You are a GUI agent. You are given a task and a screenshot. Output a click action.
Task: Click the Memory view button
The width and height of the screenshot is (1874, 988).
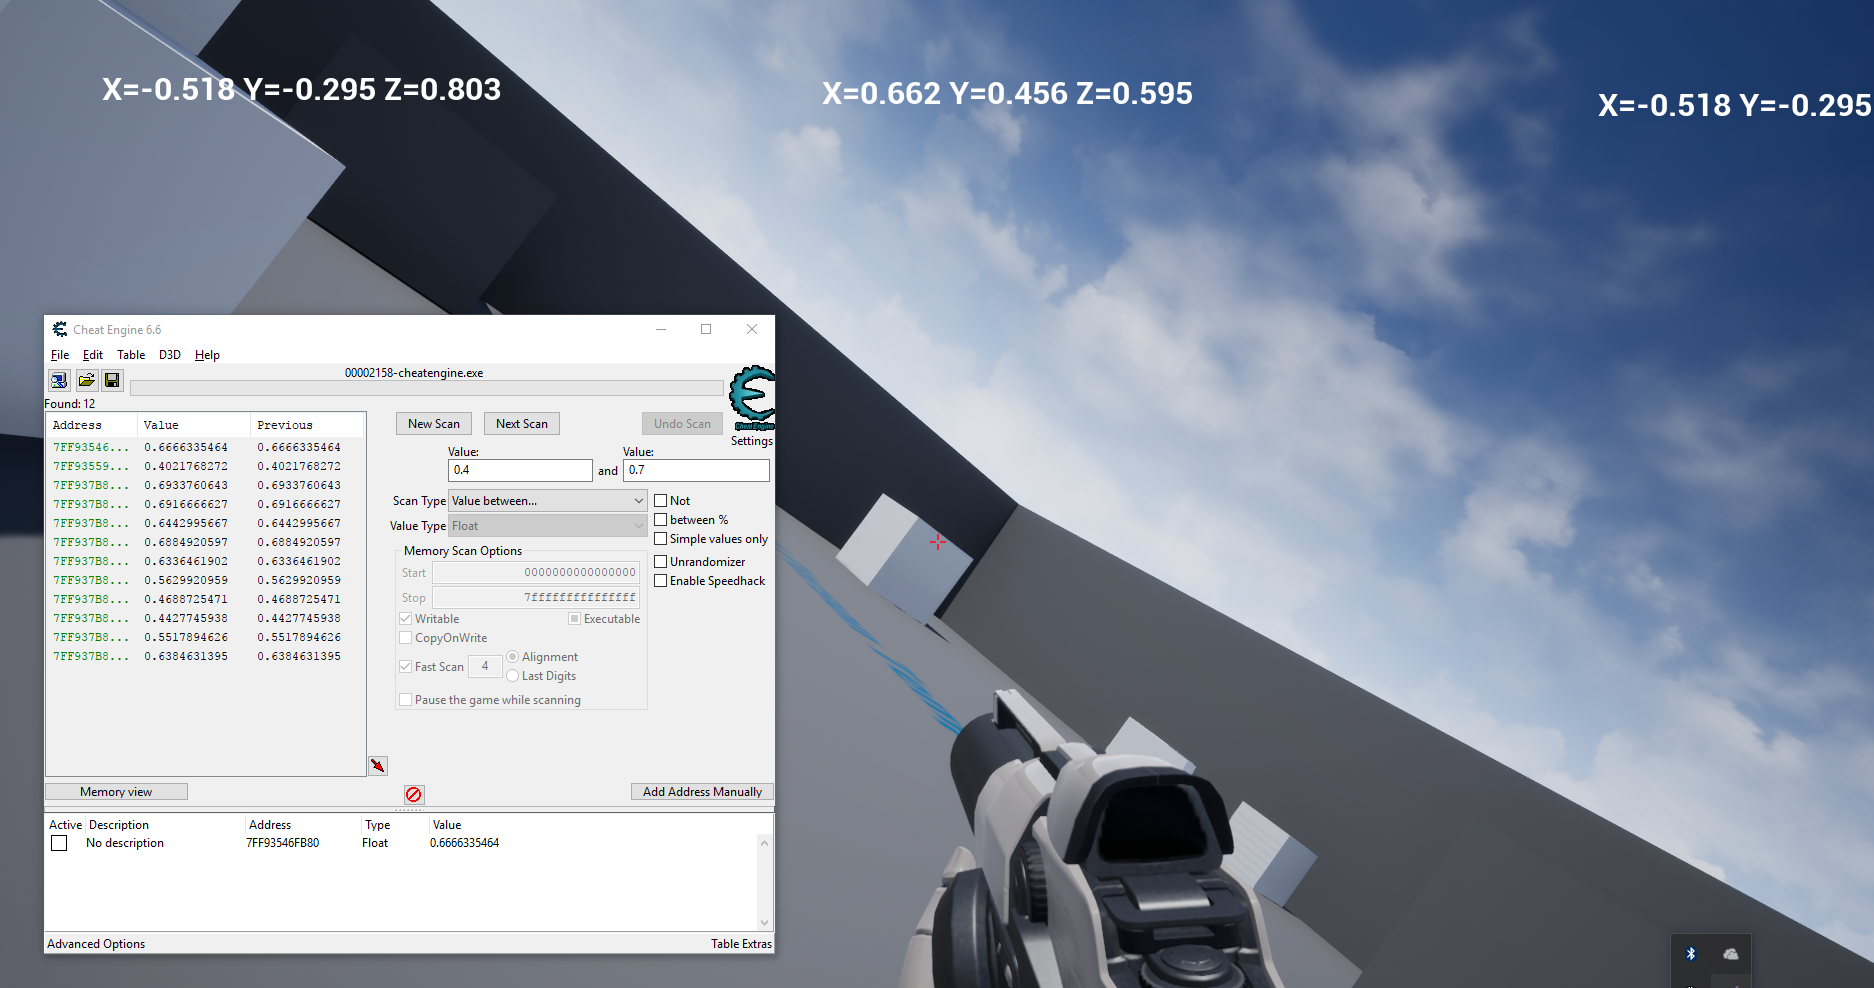tap(116, 792)
